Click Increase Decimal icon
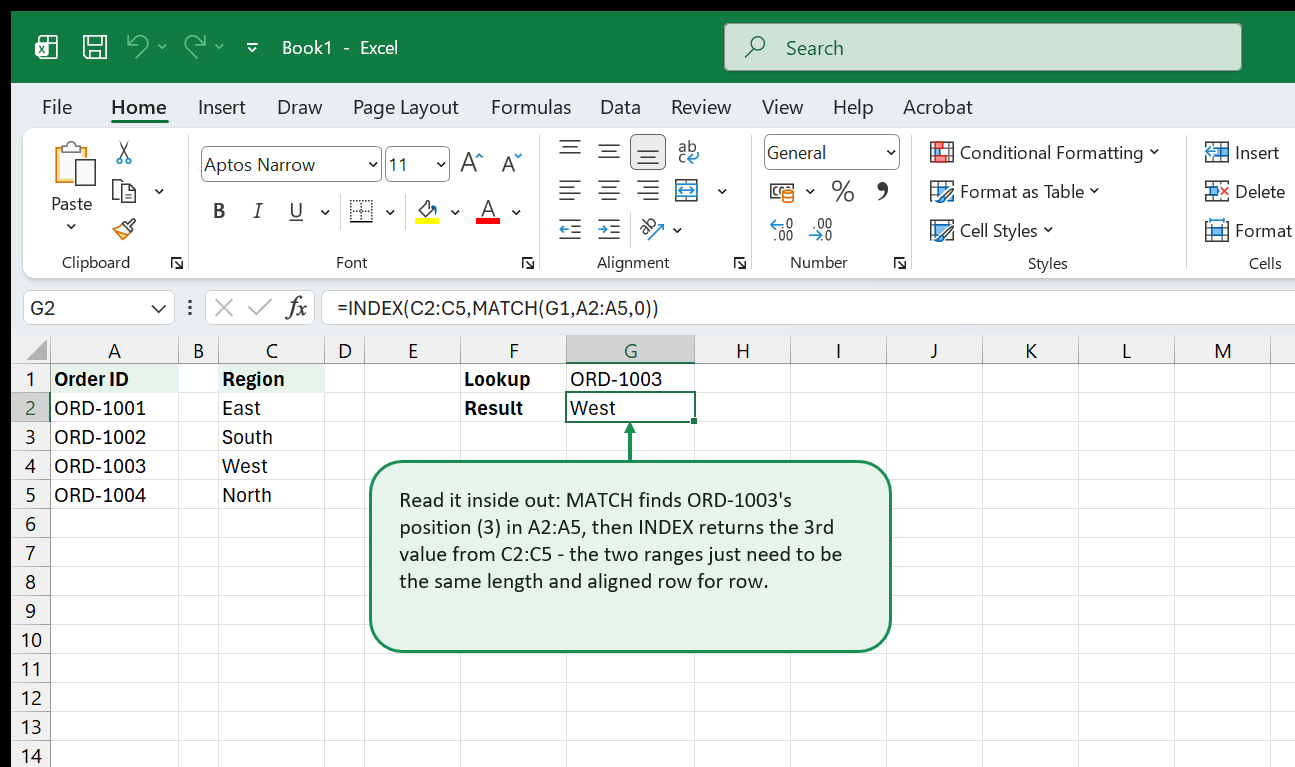1295x767 pixels. (782, 230)
